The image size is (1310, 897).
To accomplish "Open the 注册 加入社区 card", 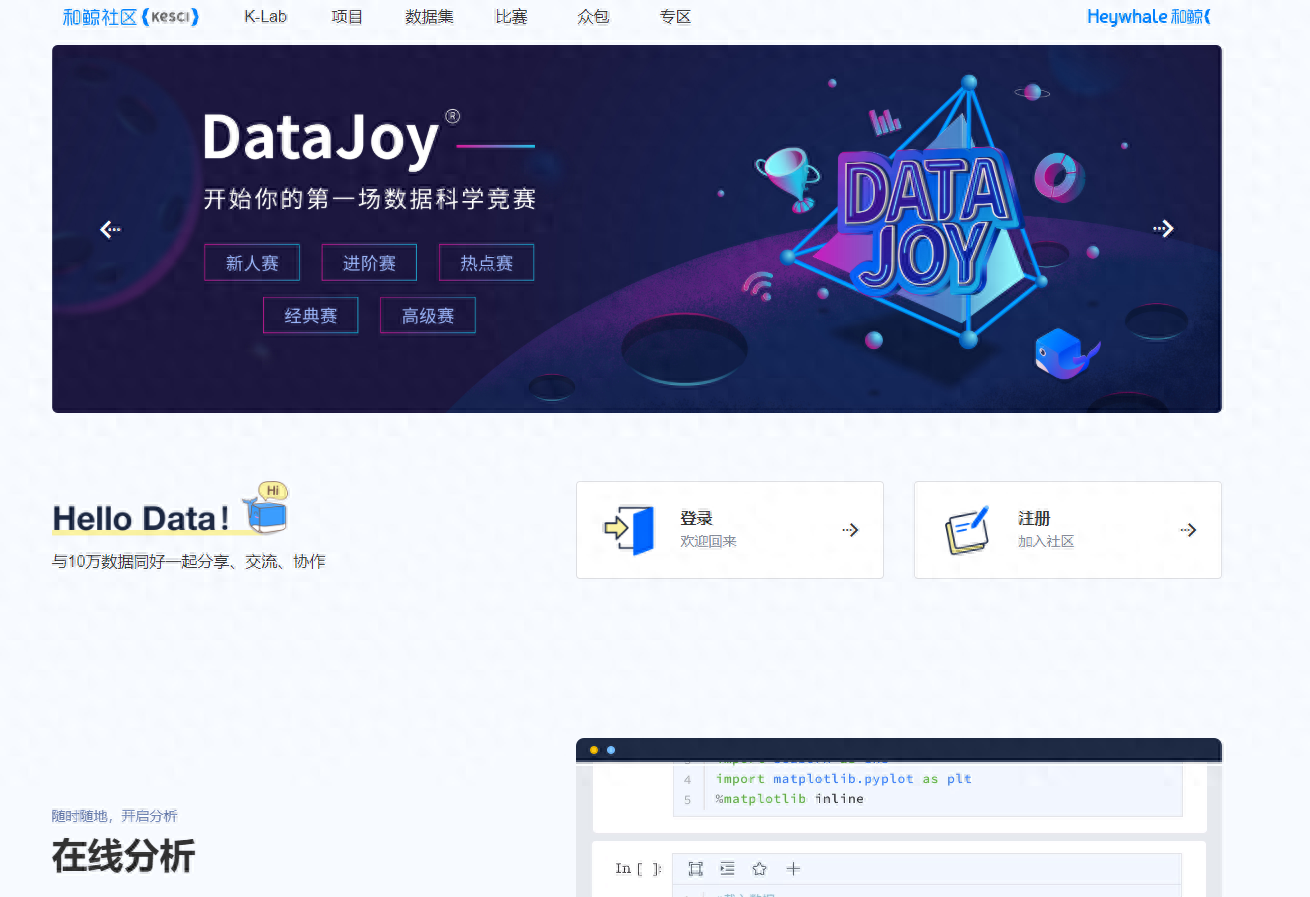I will (x=1068, y=530).
